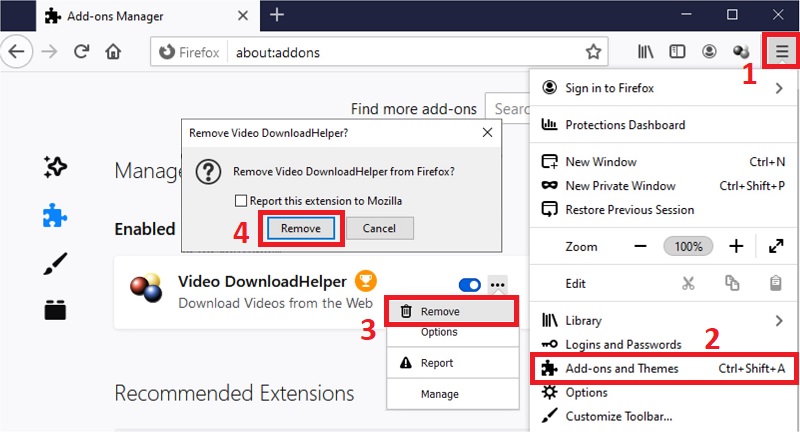Open the three-dots extension options menu
The image size is (800, 432).
[x=497, y=285]
